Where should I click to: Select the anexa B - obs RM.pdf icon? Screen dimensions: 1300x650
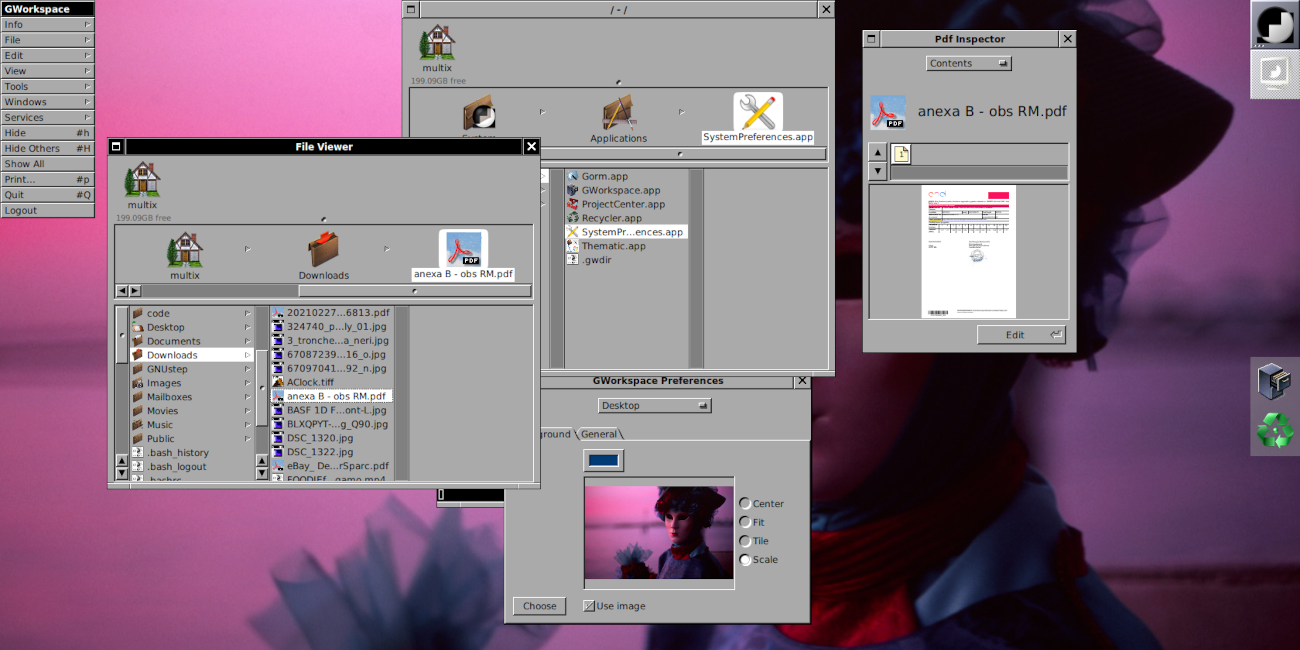pyautogui.click(x=462, y=247)
